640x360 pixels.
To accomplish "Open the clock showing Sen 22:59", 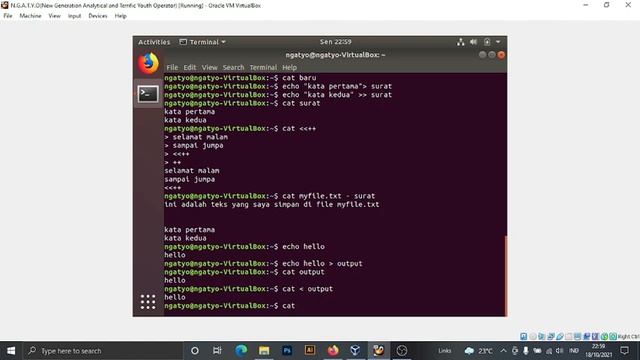I will [336, 42].
